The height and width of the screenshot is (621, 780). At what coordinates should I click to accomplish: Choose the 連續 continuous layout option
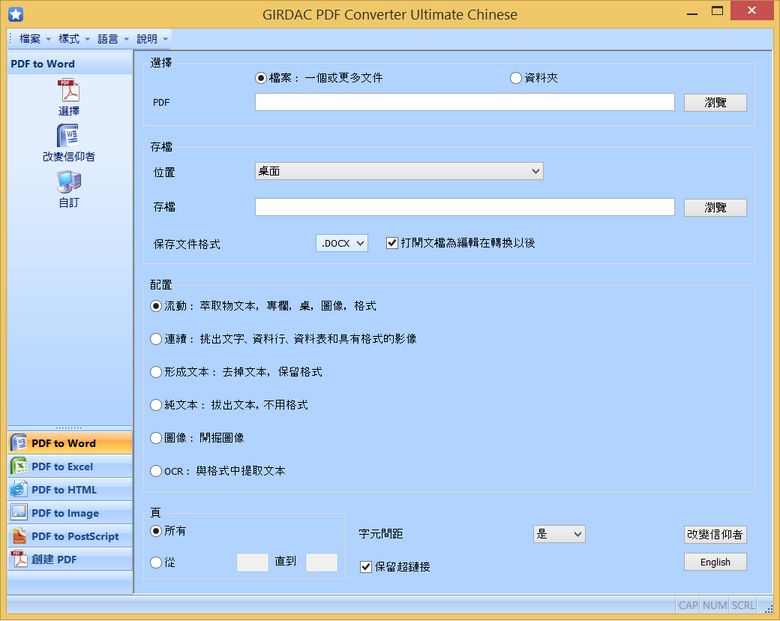click(156, 339)
